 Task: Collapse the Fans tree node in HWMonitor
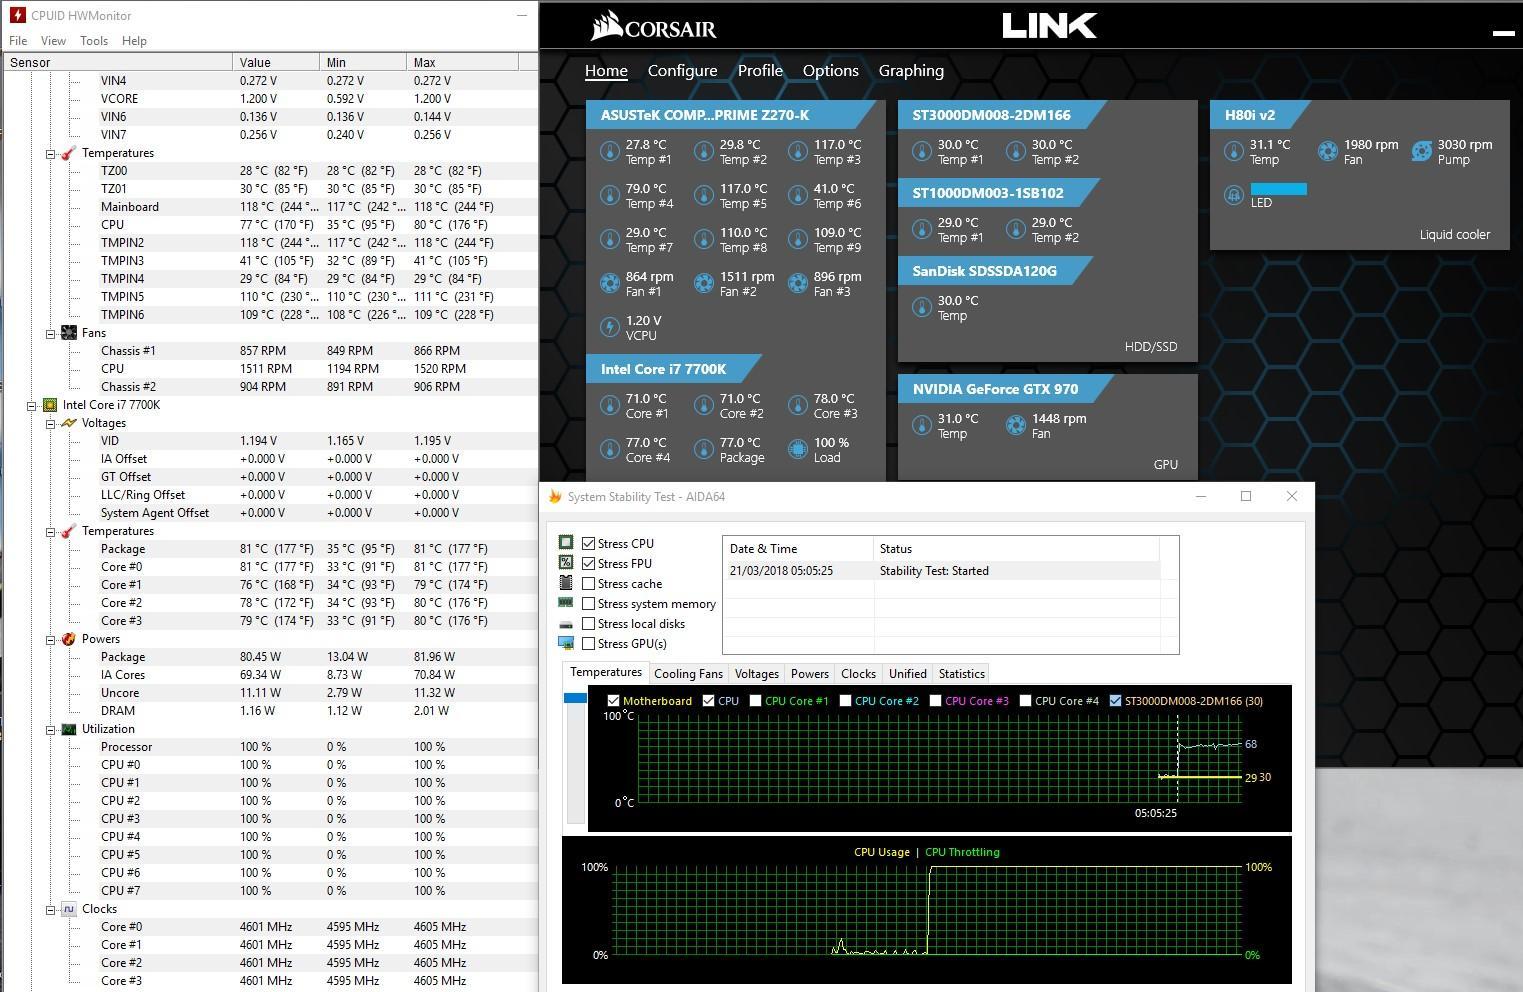[50, 333]
